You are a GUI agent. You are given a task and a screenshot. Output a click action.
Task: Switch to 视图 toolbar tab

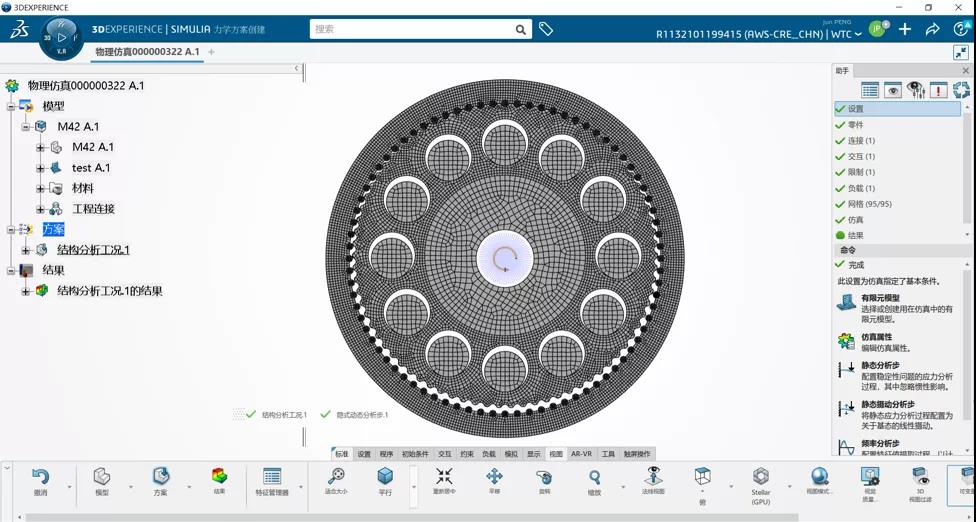[x=556, y=454]
